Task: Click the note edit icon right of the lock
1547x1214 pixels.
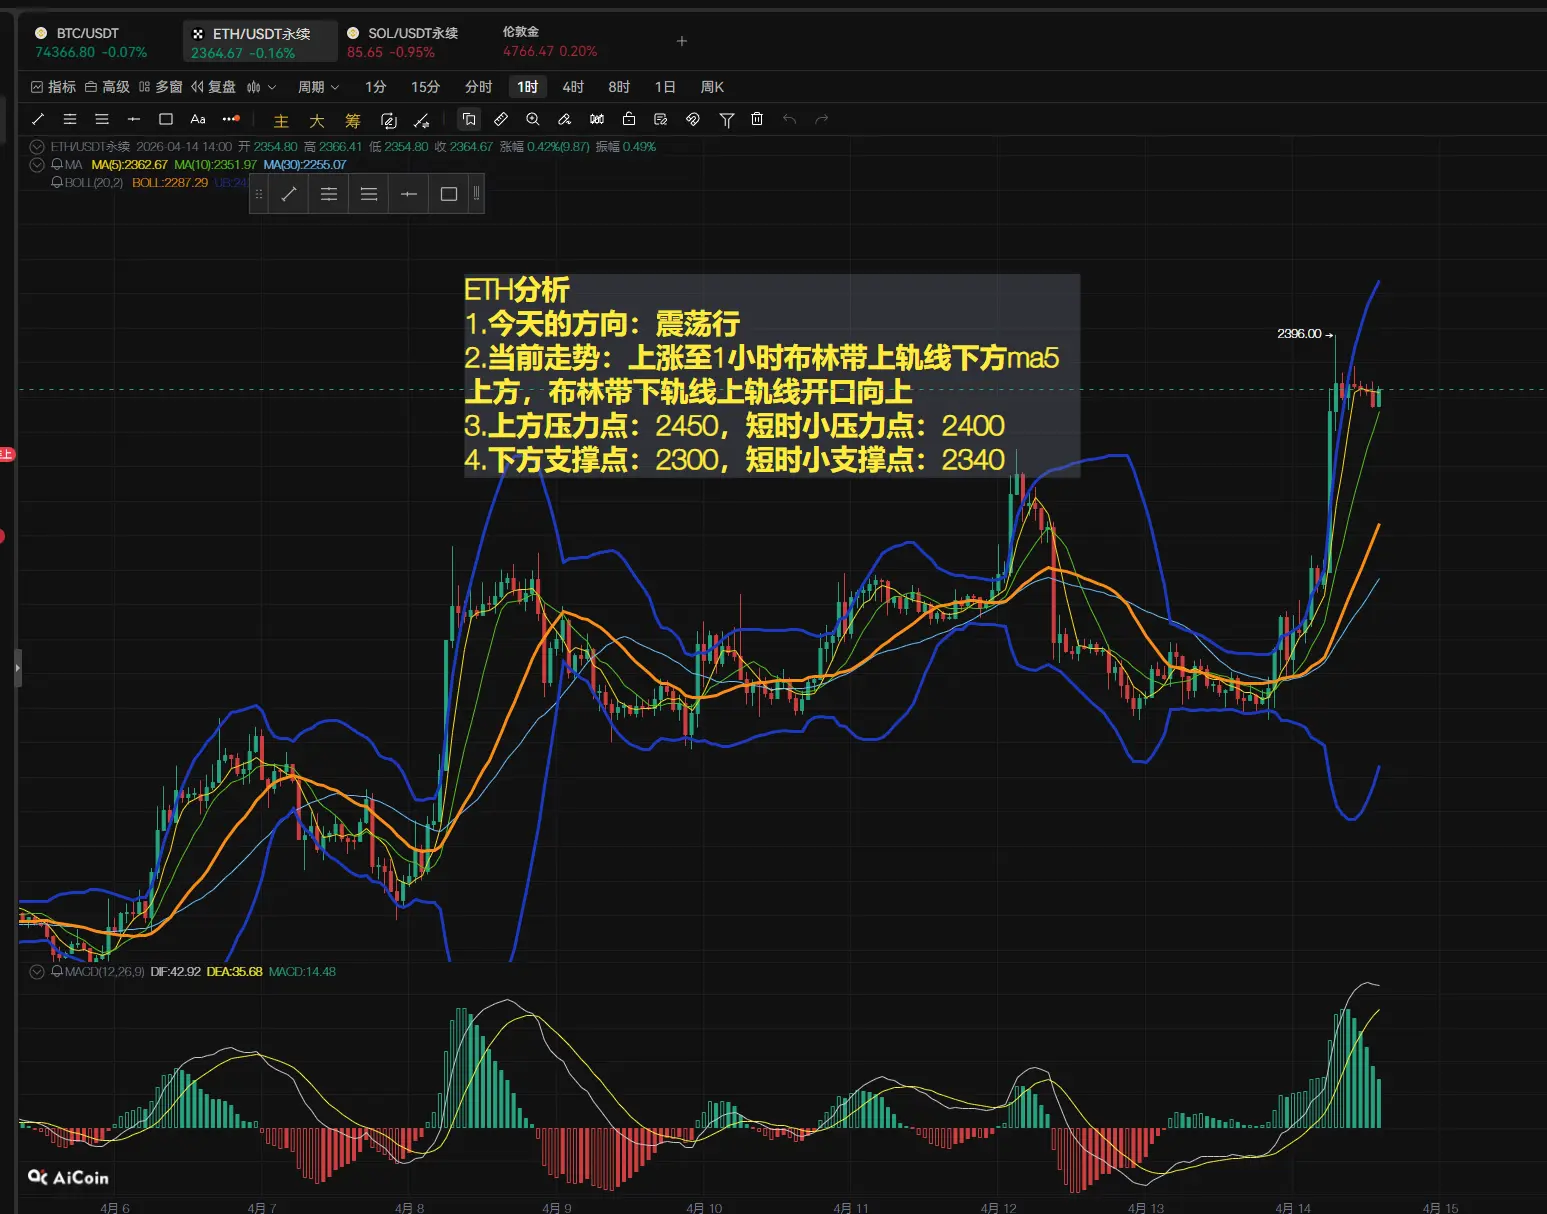Action: click(661, 119)
